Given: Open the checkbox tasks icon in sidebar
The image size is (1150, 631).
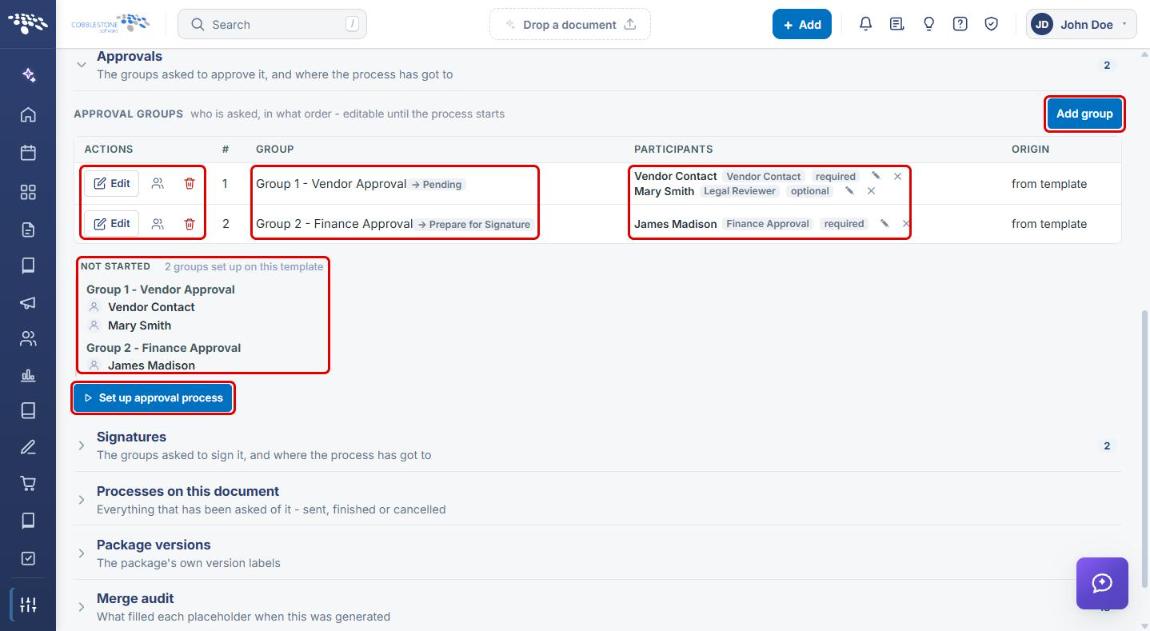Looking at the screenshot, I should pos(28,558).
